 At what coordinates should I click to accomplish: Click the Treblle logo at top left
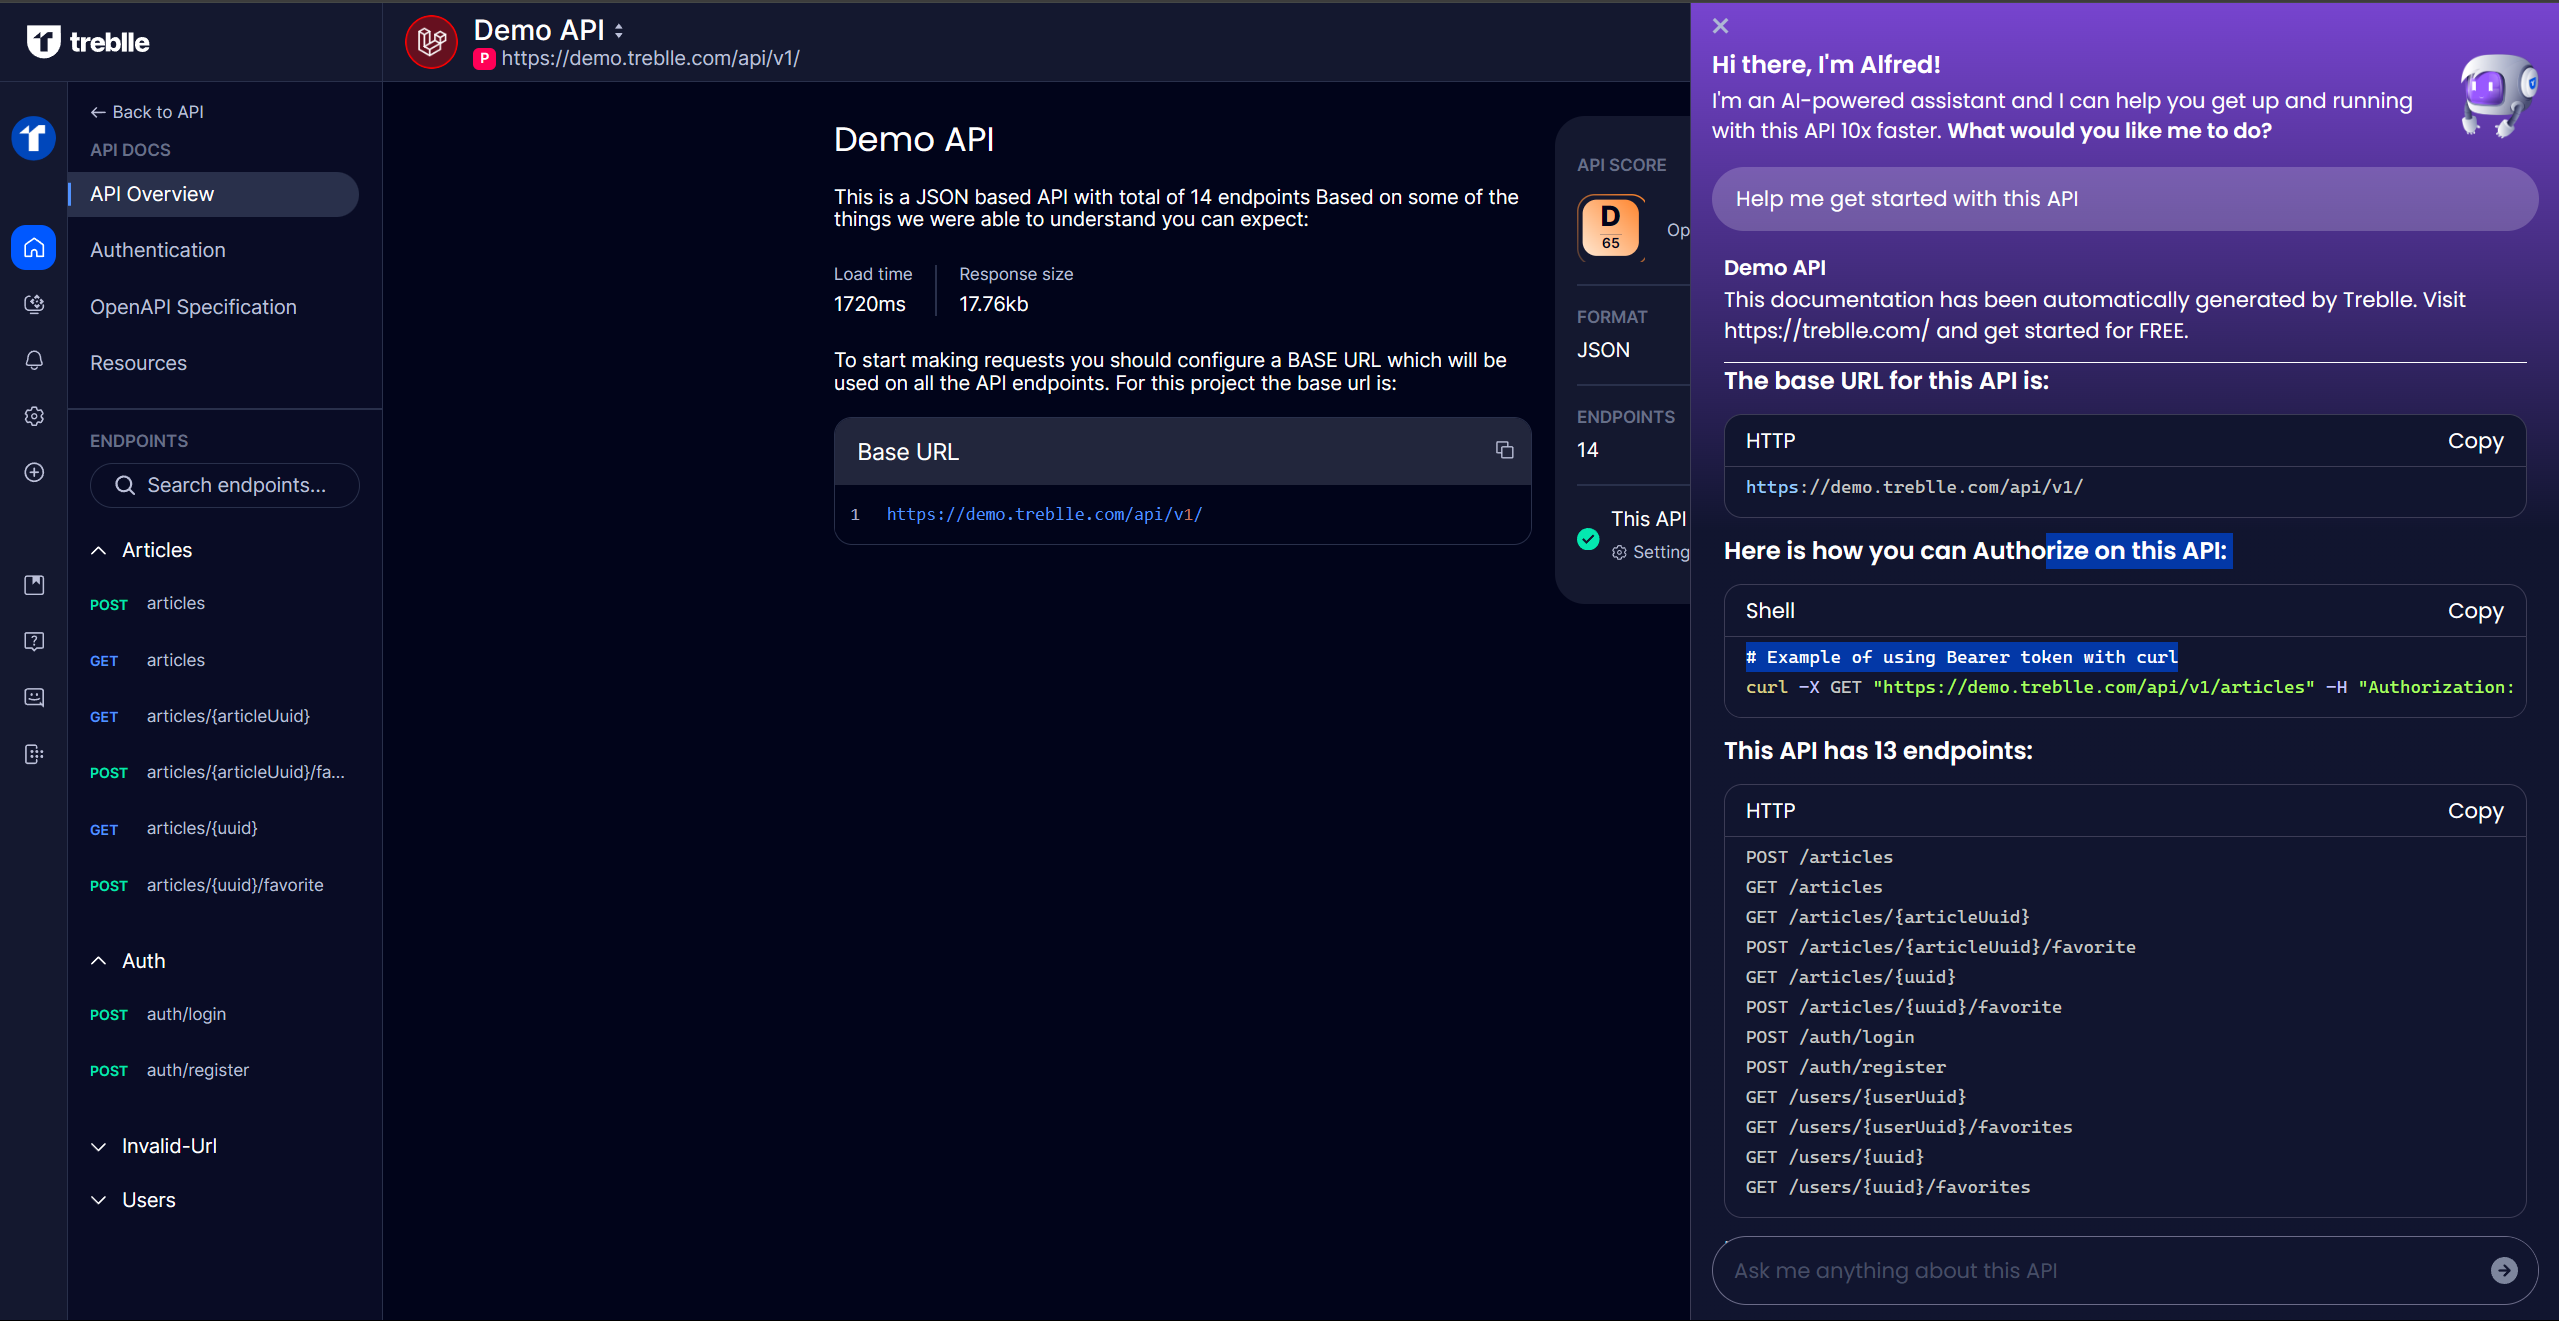coord(88,42)
